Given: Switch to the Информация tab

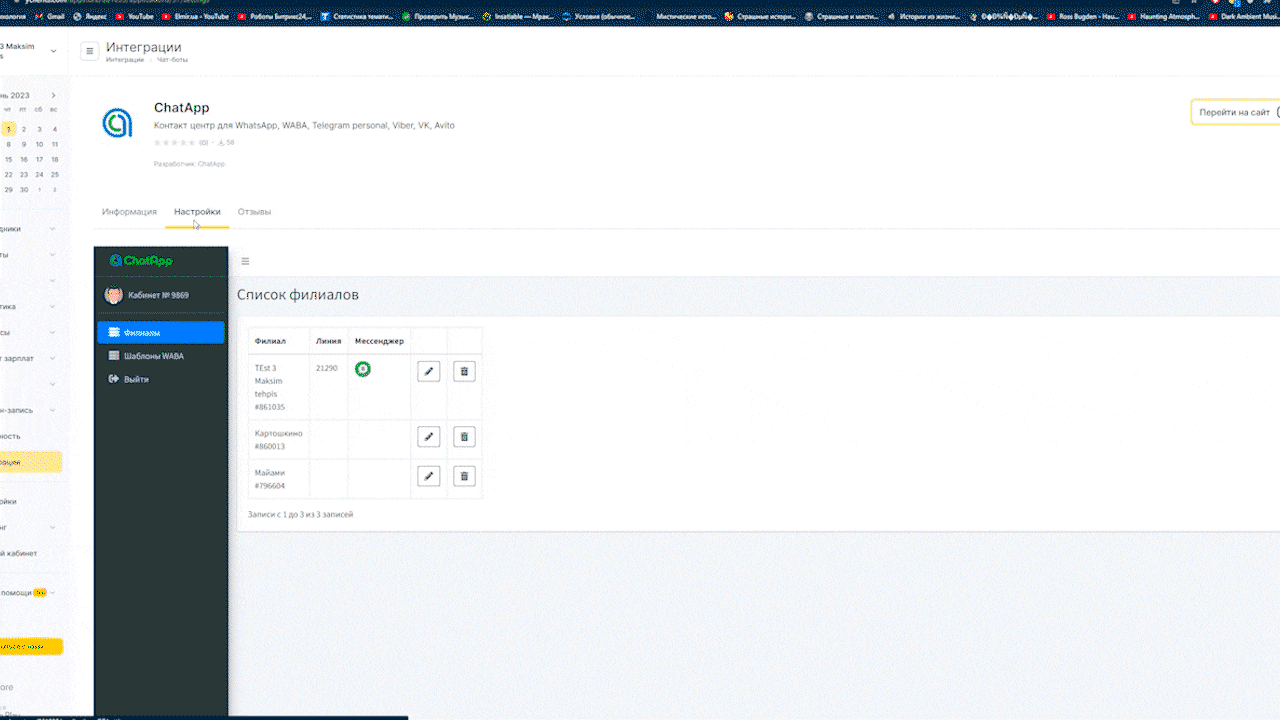Looking at the screenshot, I should [x=129, y=212].
